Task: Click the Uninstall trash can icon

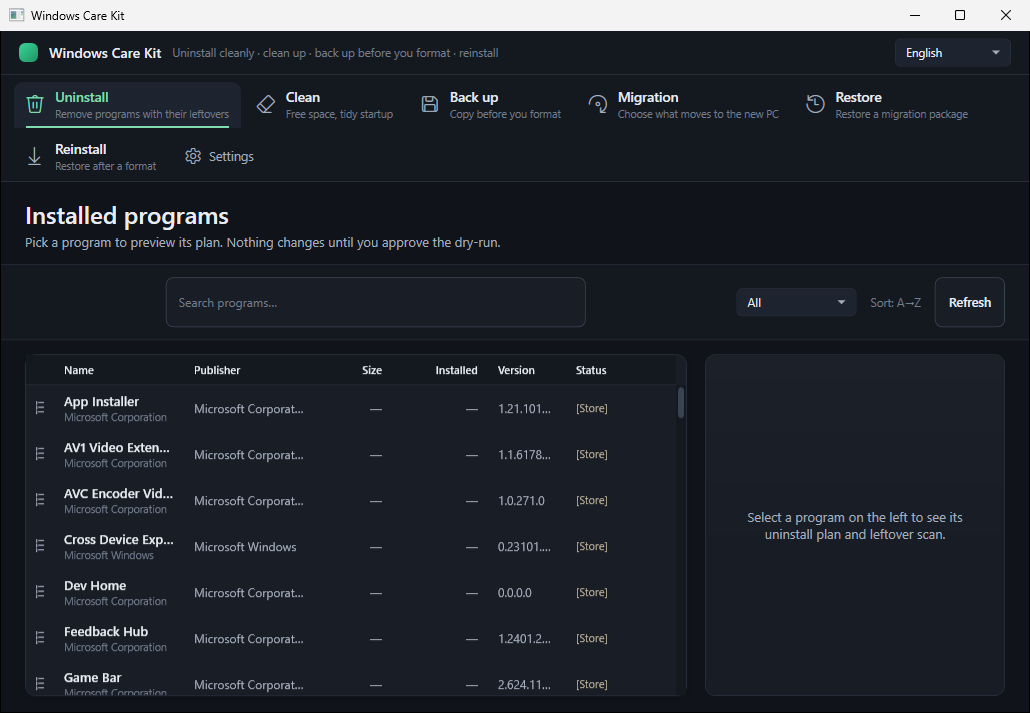Action: 35,104
